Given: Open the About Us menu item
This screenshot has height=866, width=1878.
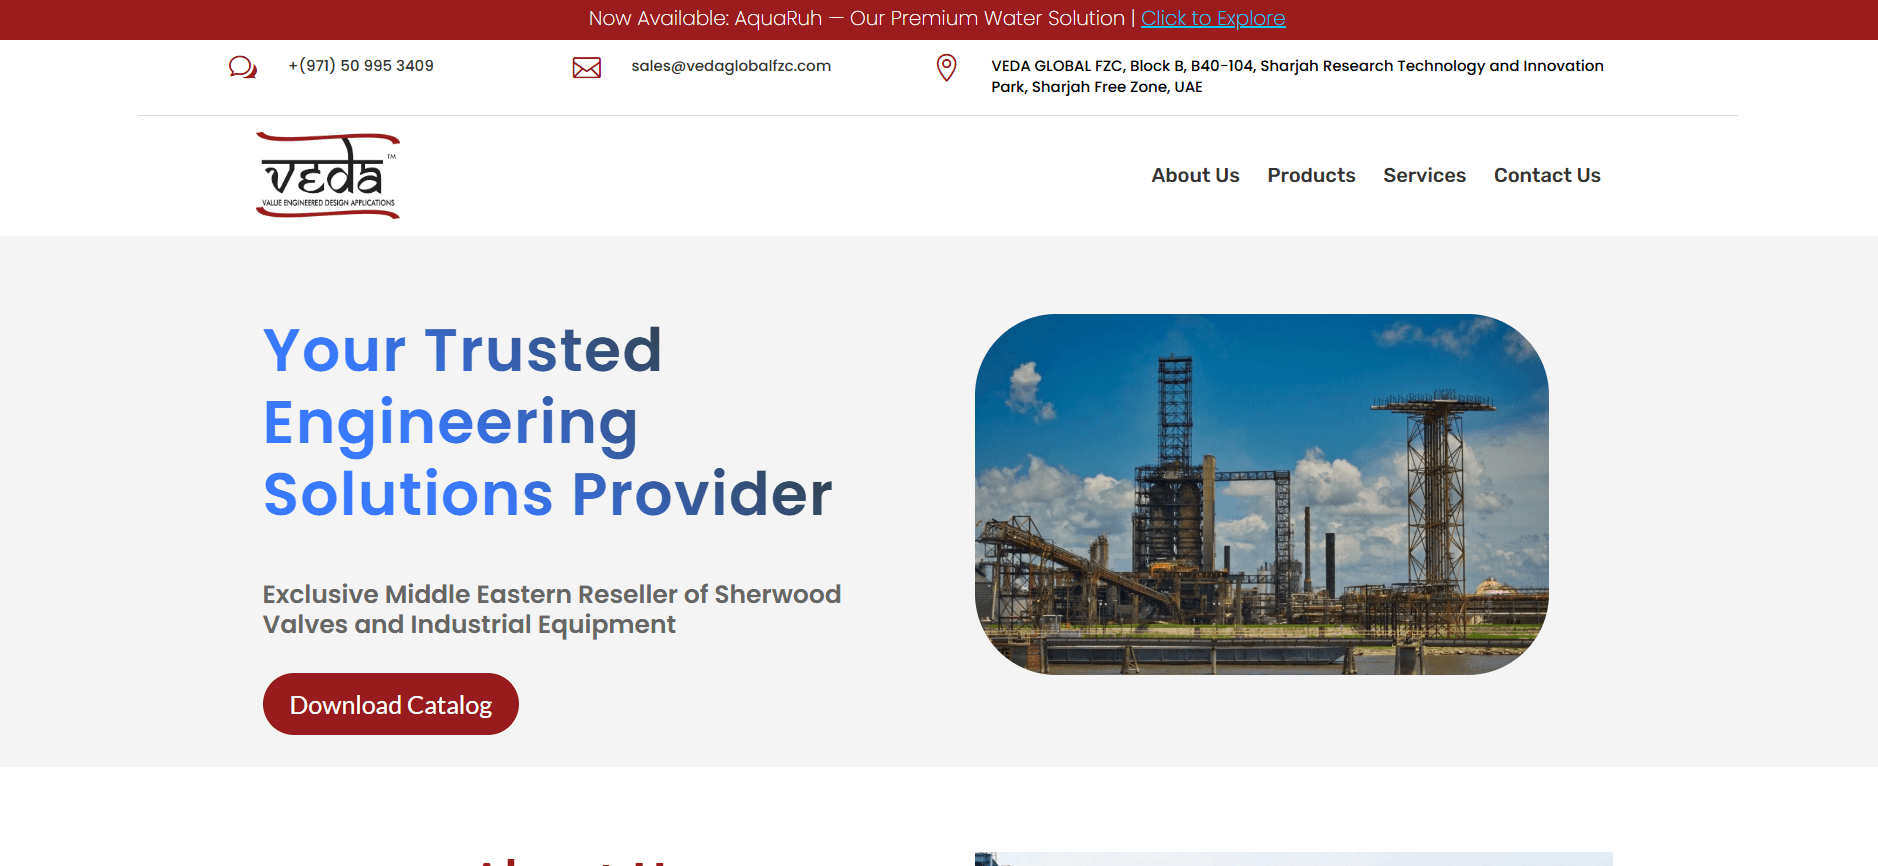Looking at the screenshot, I should pos(1195,175).
